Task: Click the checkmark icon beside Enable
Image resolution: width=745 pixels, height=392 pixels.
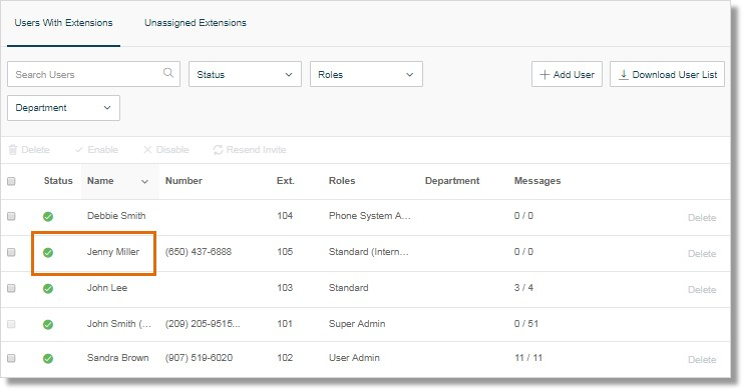Action: tap(79, 150)
